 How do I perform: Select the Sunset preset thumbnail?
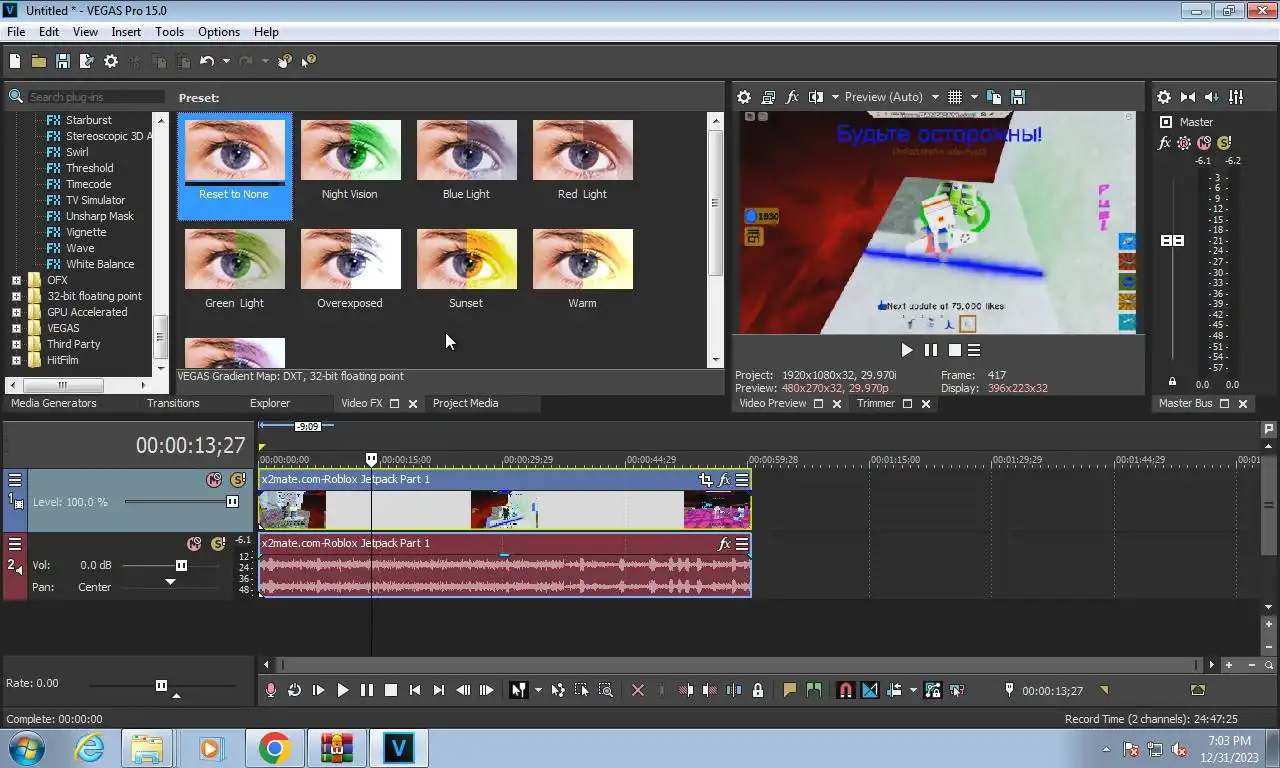(x=466, y=259)
